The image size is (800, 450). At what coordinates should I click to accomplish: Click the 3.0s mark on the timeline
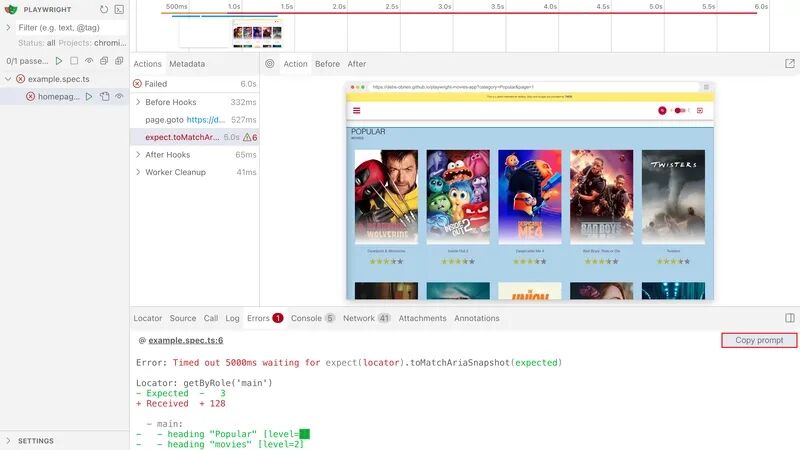(444, 7)
